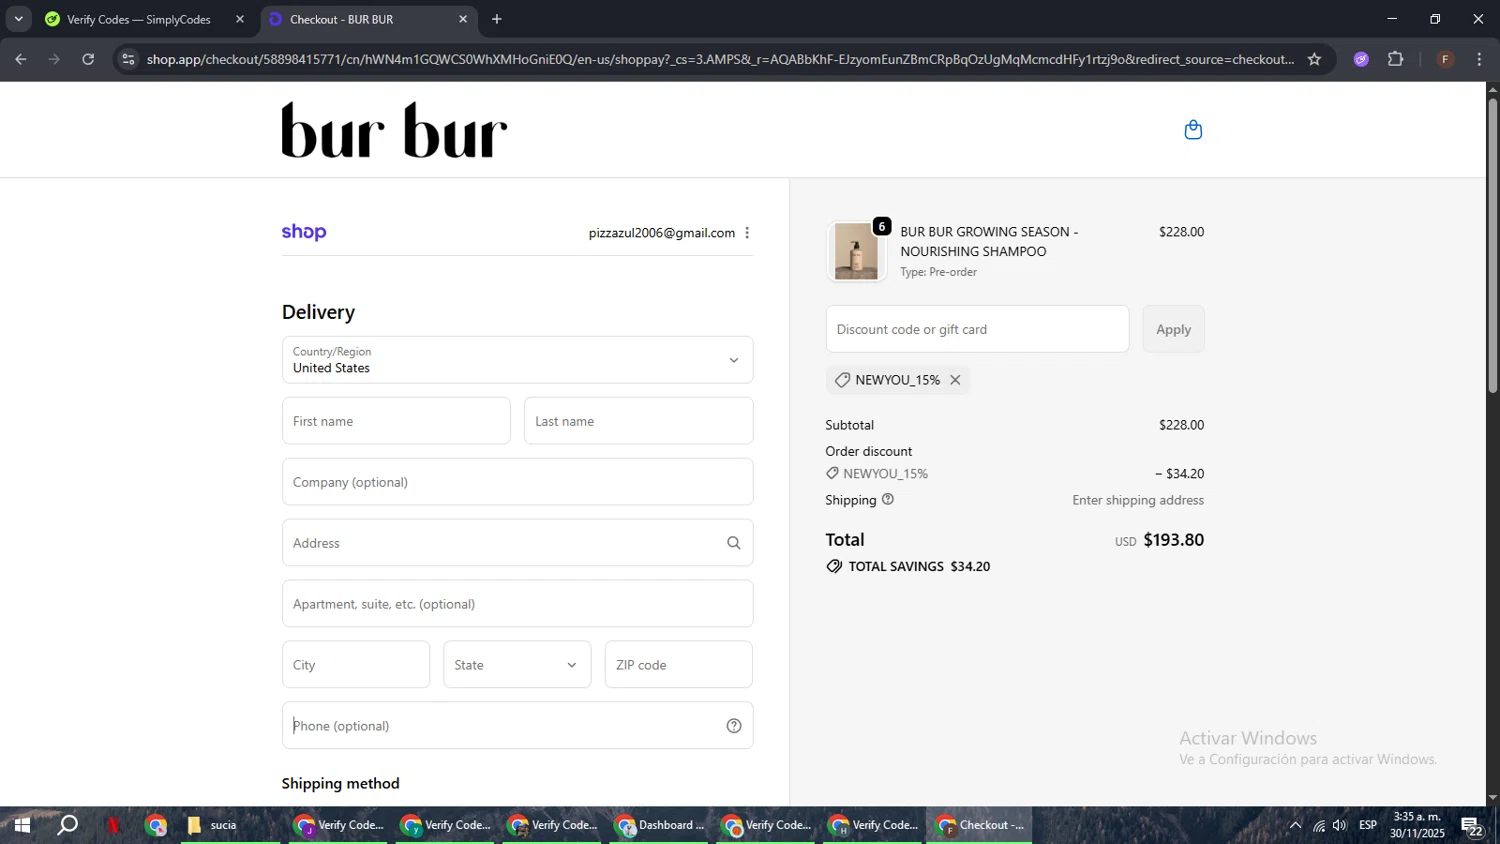
Task: Open new browser tab
Action: [497, 19]
